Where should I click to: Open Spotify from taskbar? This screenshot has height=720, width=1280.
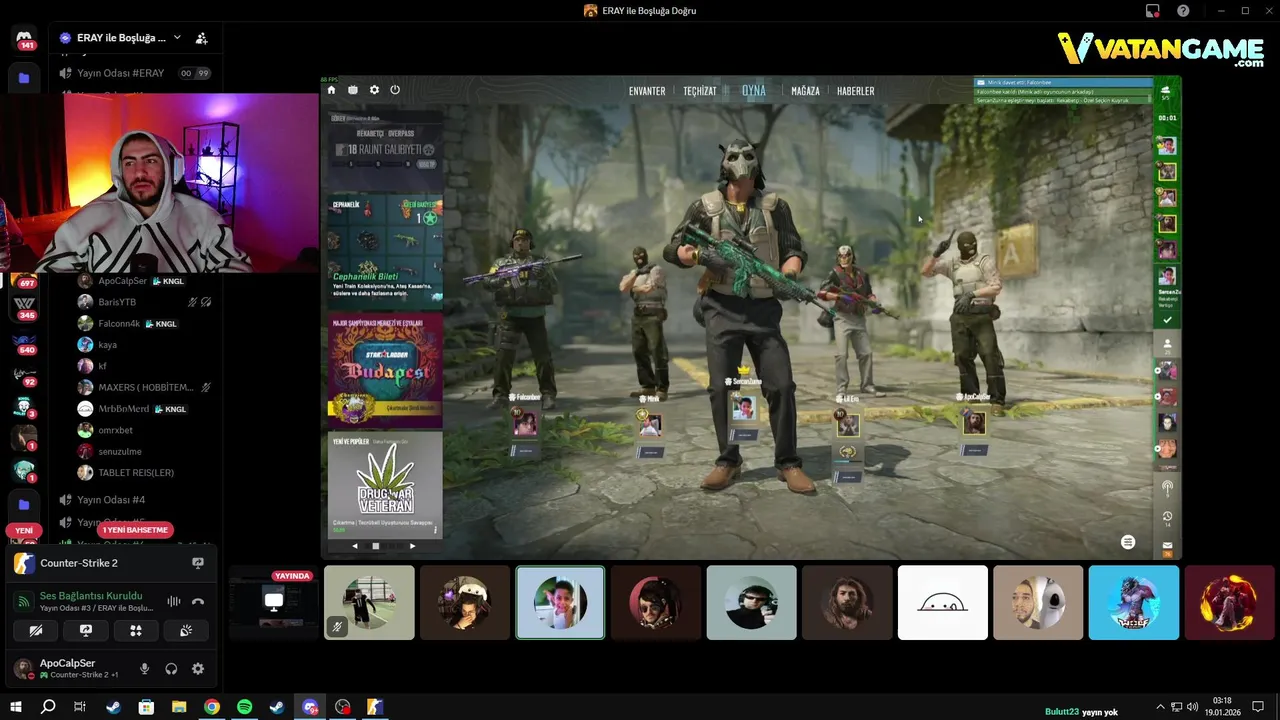pyautogui.click(x=245, y=707)
